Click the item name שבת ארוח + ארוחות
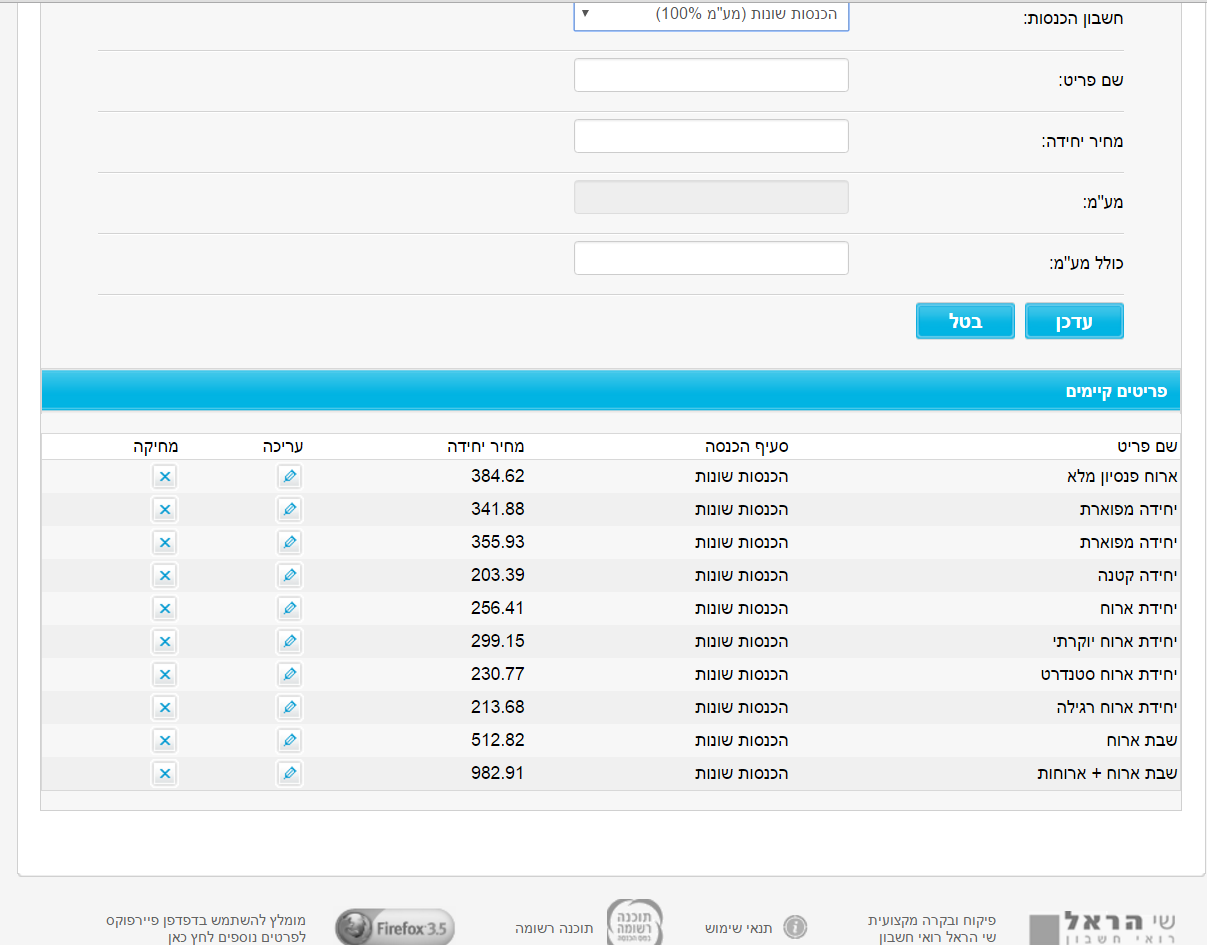Viewport: 1207px width, 945px height. [1108, 774]
